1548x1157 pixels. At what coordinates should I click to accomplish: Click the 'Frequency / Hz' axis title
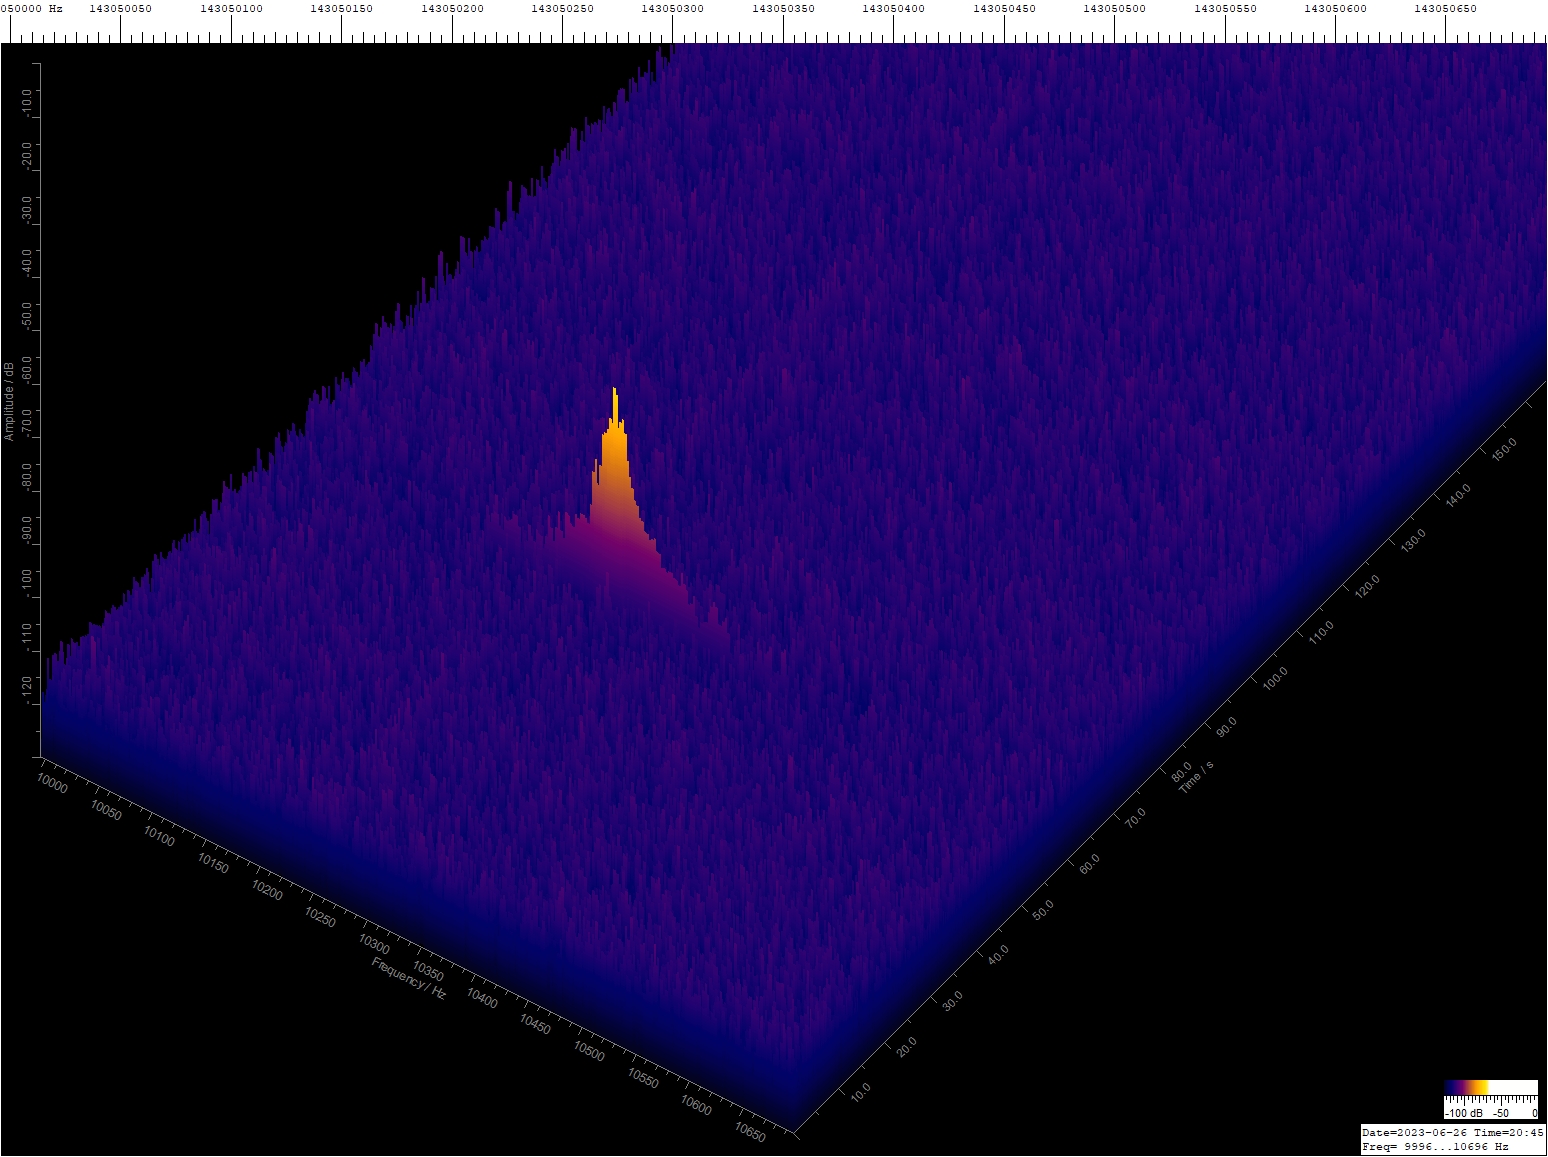coord(409,978)
